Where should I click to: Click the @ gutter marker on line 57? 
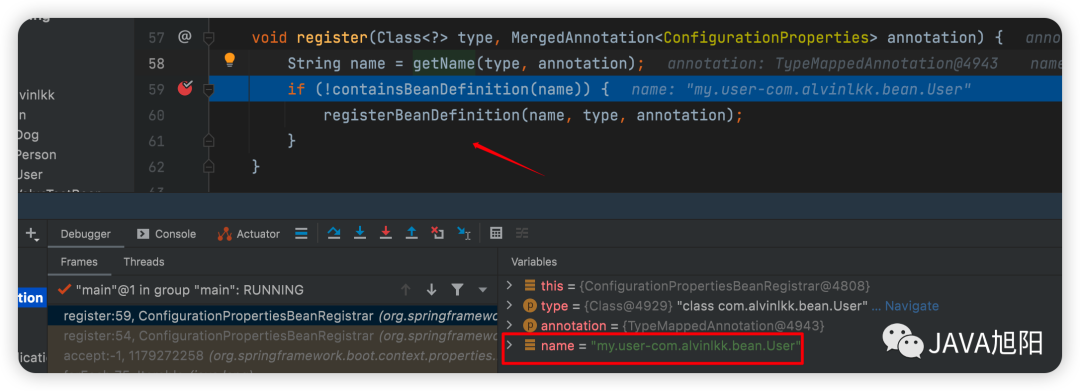tap(184, 37)
